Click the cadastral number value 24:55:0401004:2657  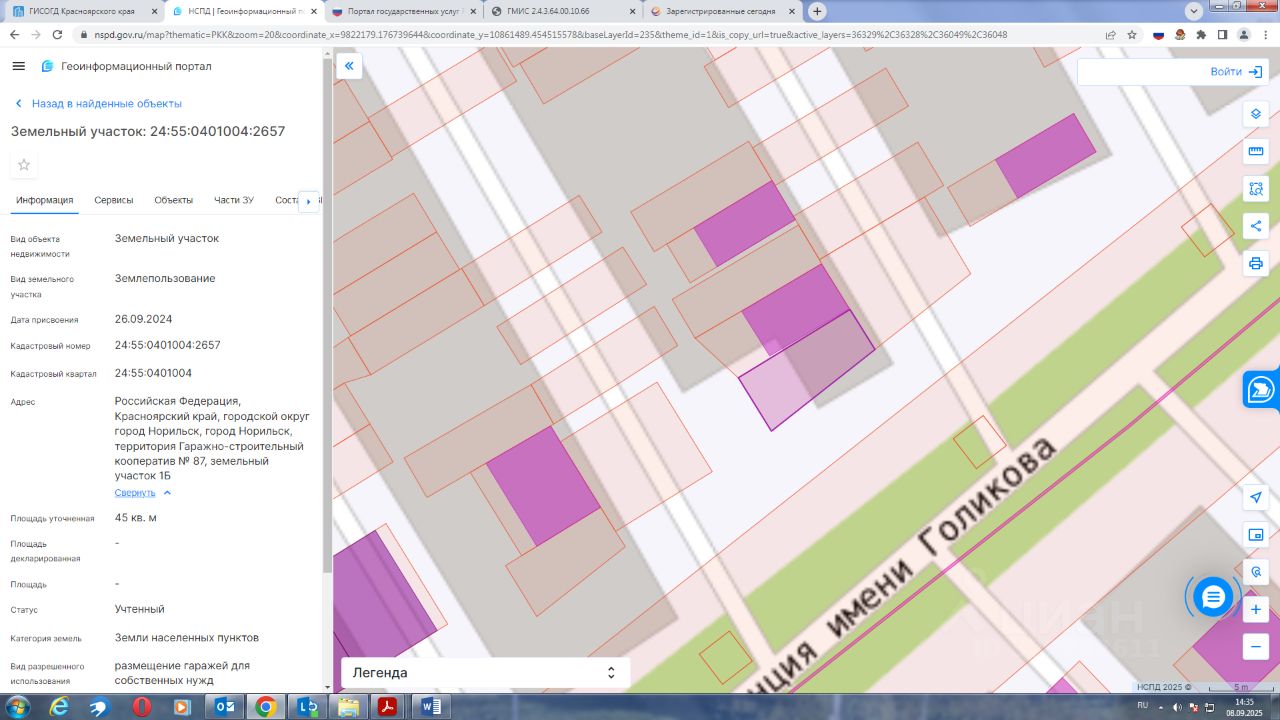click(168, 345)
